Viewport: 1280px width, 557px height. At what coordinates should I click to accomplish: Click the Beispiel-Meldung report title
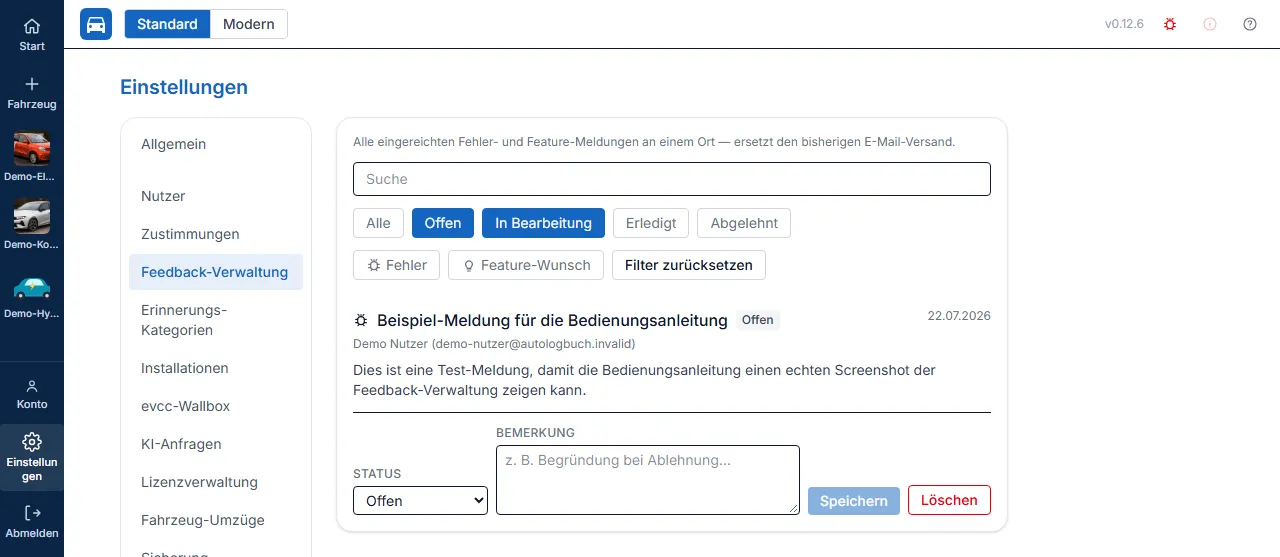552,320
